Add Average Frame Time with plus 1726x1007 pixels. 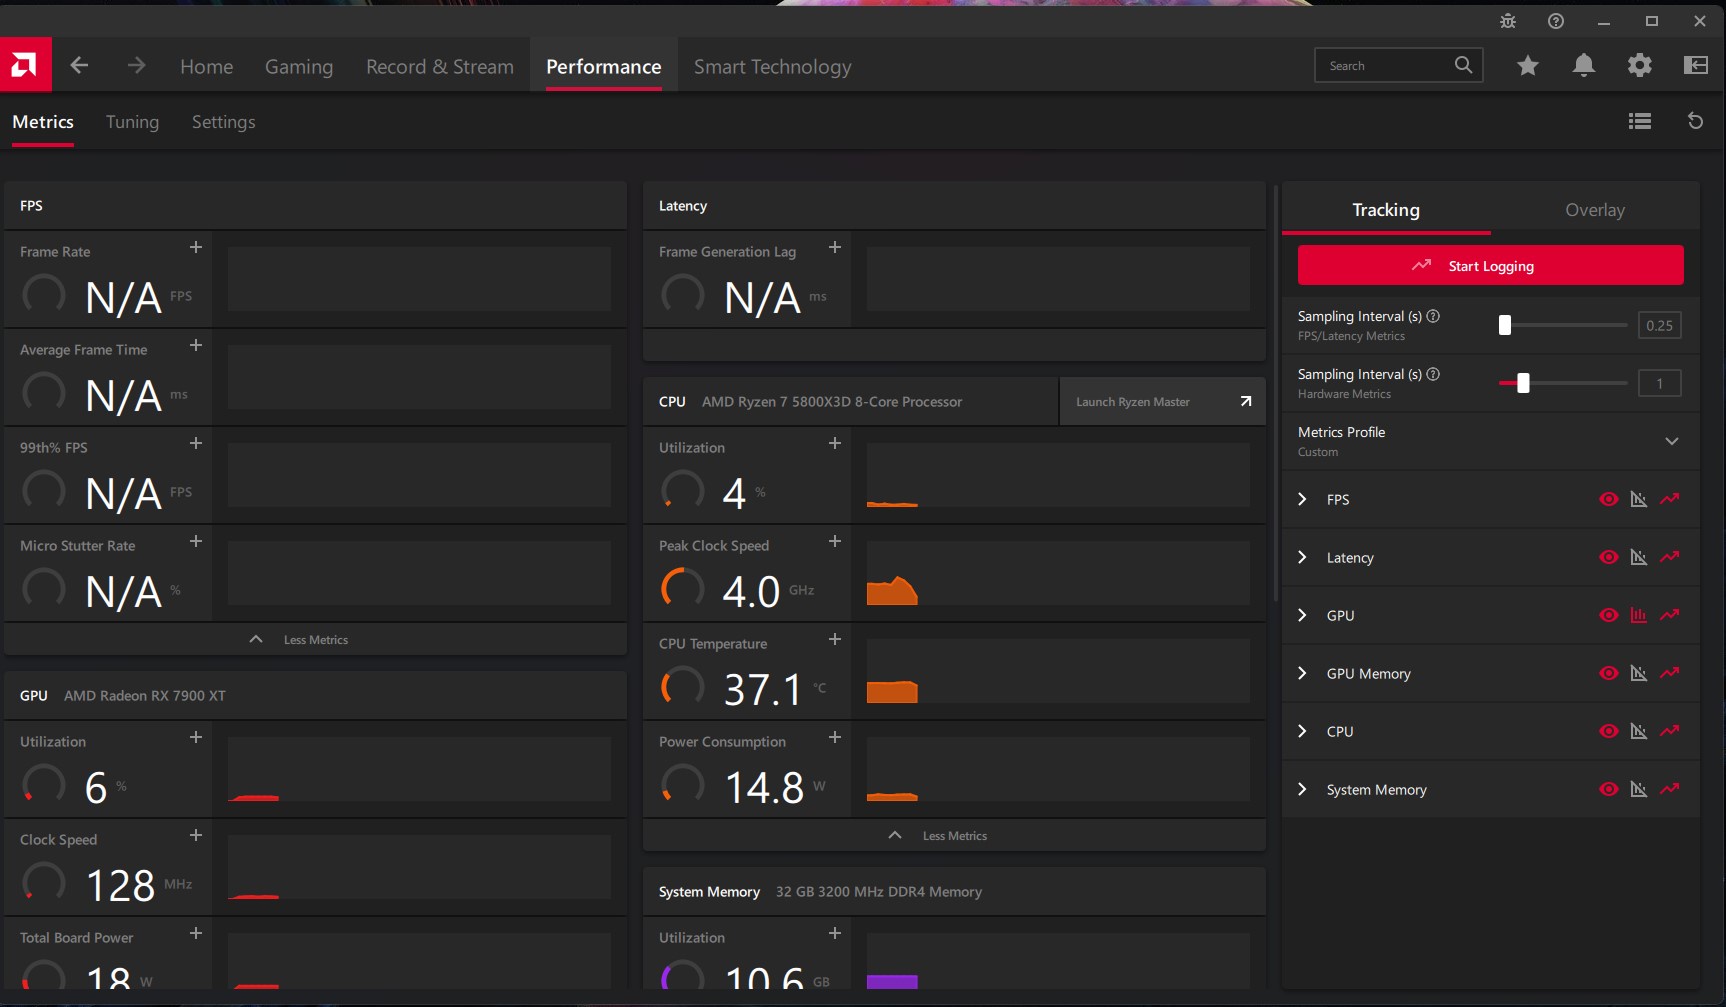[196, 345]
